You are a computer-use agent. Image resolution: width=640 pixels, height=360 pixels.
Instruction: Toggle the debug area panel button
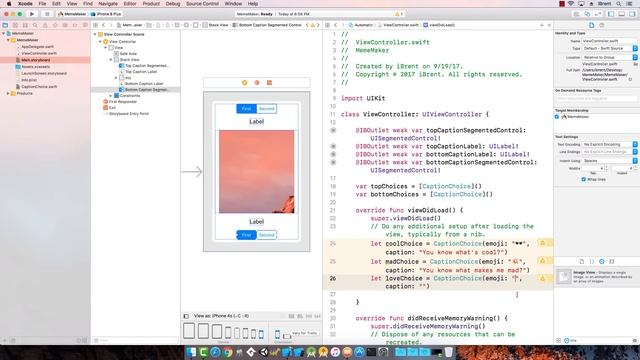coord(622,14)
